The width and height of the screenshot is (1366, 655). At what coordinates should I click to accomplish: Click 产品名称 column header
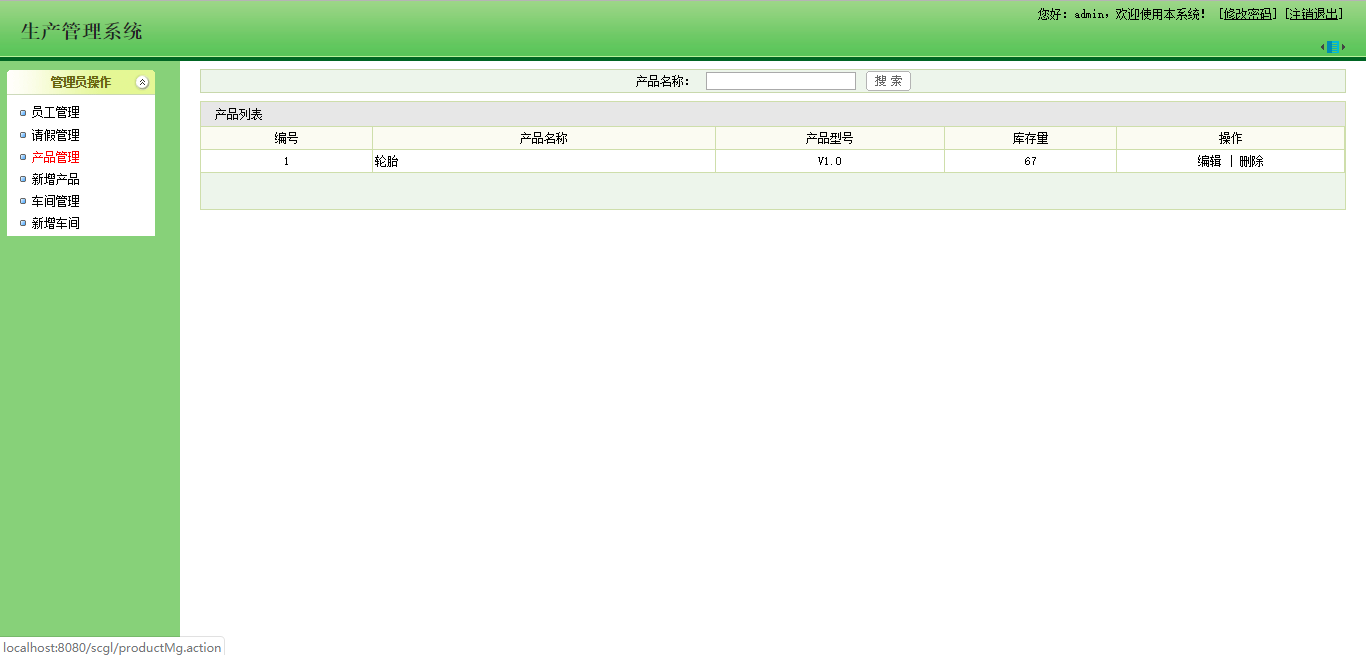click(544, 139)
